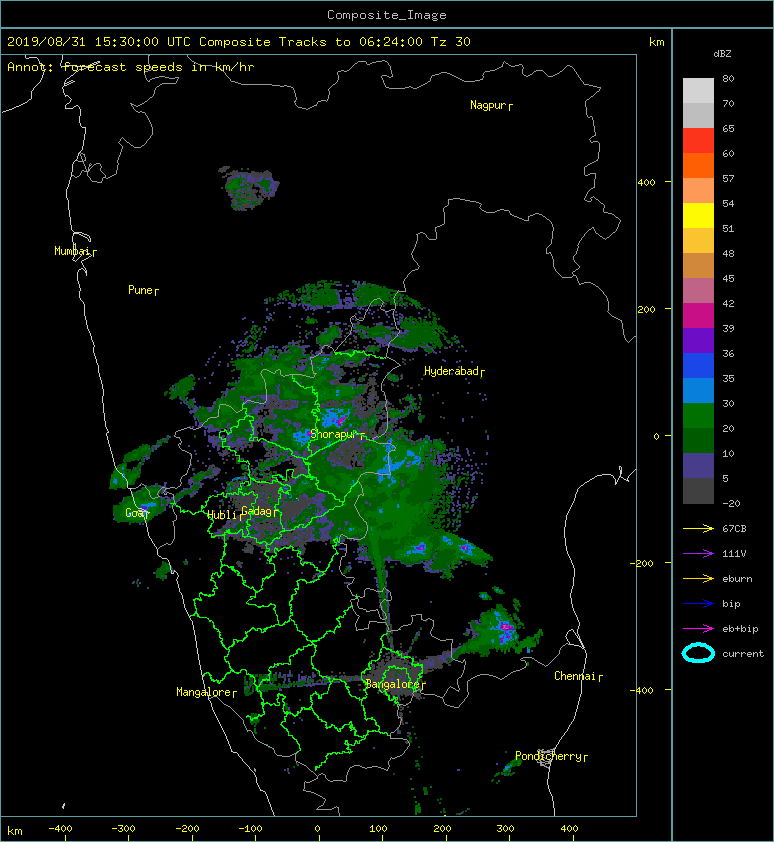The image size is (774, 842).
Task: Select the Chennai city label
Action: [x=578, y=676]
